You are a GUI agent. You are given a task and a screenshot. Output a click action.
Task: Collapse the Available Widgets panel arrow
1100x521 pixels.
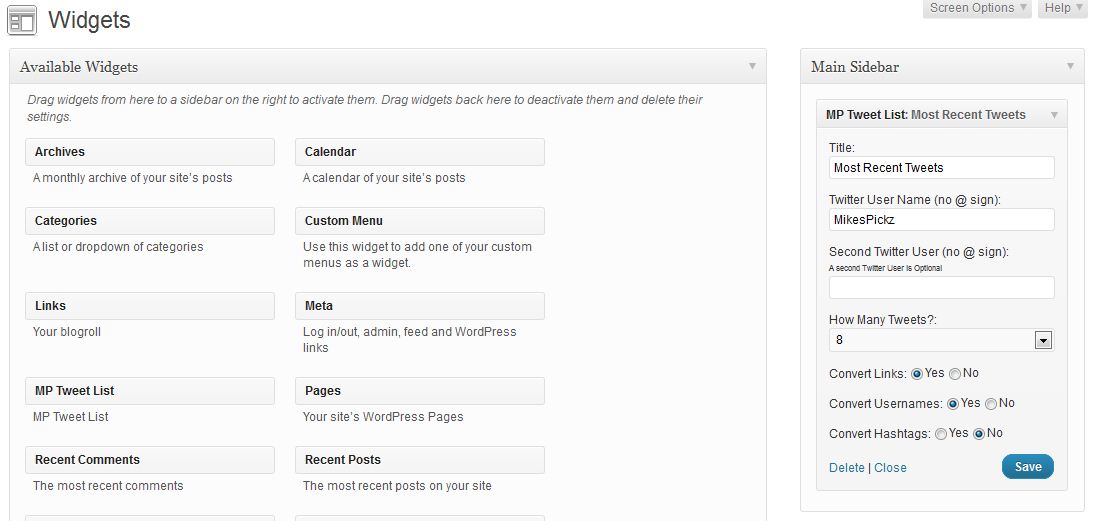point(752,67)
